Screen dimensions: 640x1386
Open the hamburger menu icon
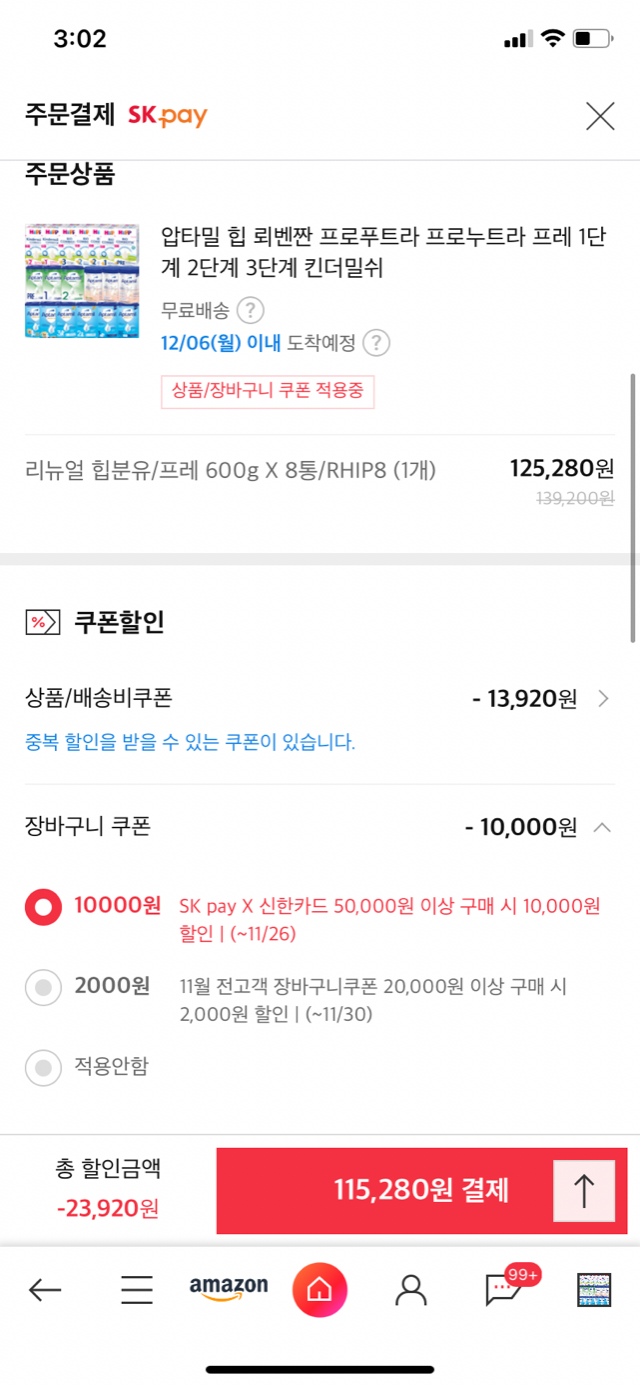pyautogui.click(x=137, y=1290)
